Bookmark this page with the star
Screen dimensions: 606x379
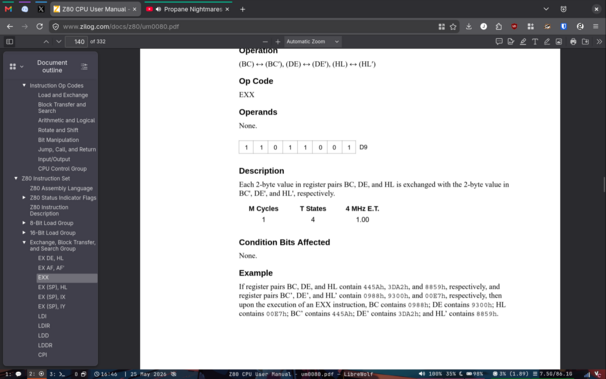453,27
